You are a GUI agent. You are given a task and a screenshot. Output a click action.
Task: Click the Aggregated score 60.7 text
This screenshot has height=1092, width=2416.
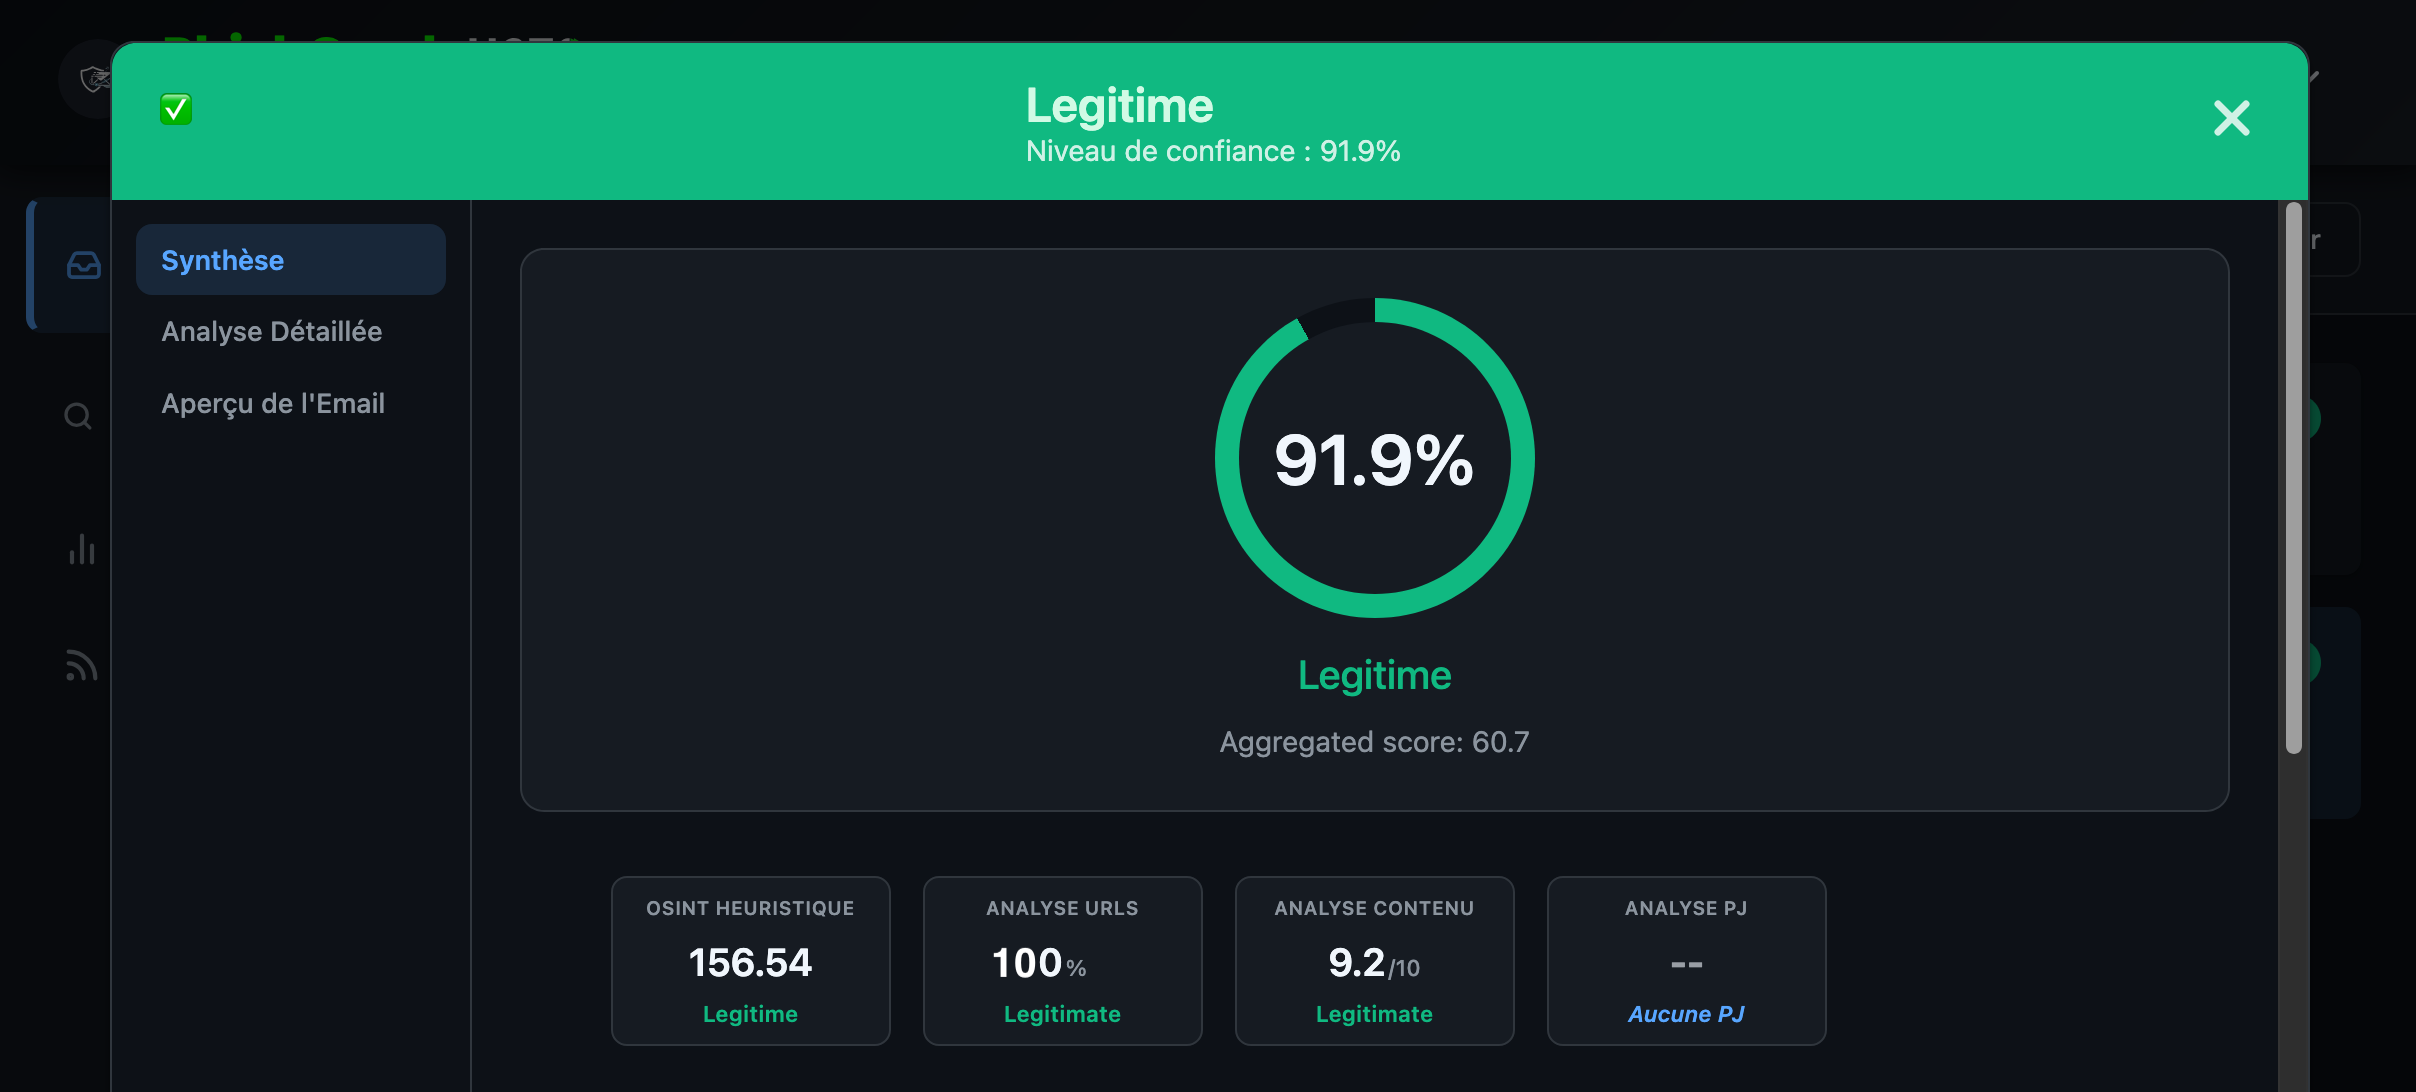tap(1374, 742)
